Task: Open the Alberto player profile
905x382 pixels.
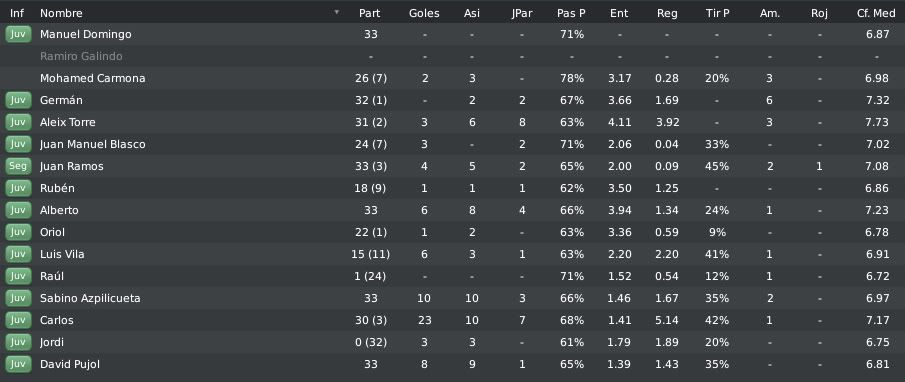Action: 59,211
